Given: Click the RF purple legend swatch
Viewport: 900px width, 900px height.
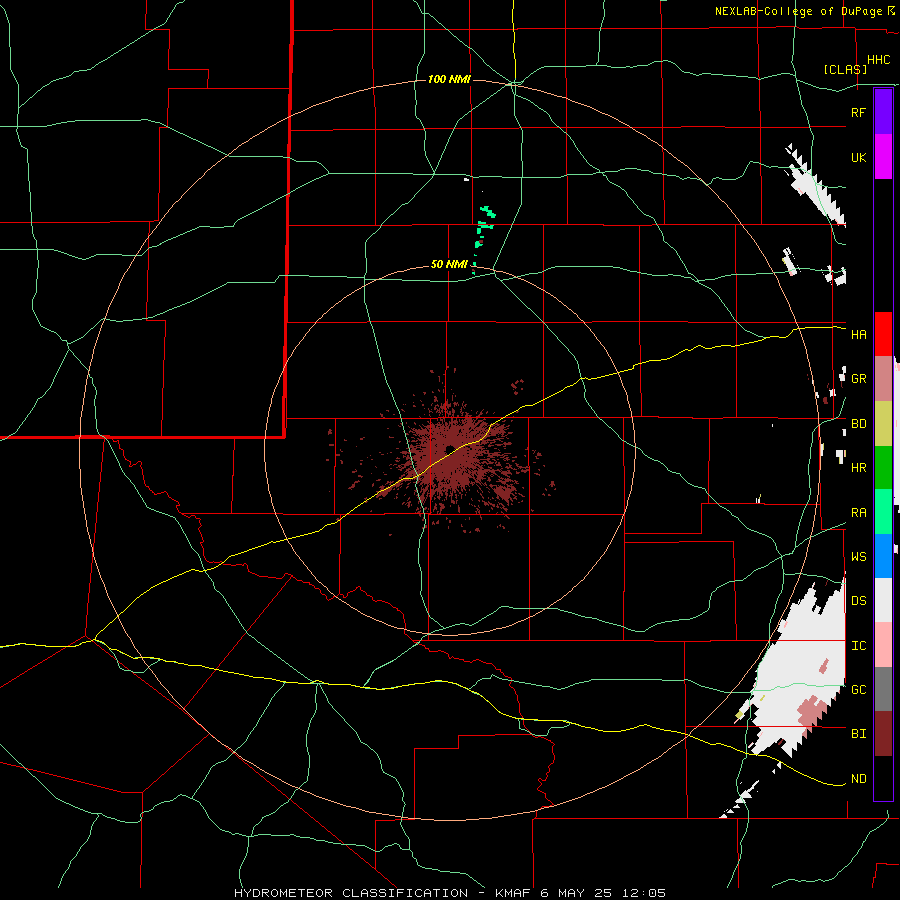Looking at the screenshot, I should (883, 112).
